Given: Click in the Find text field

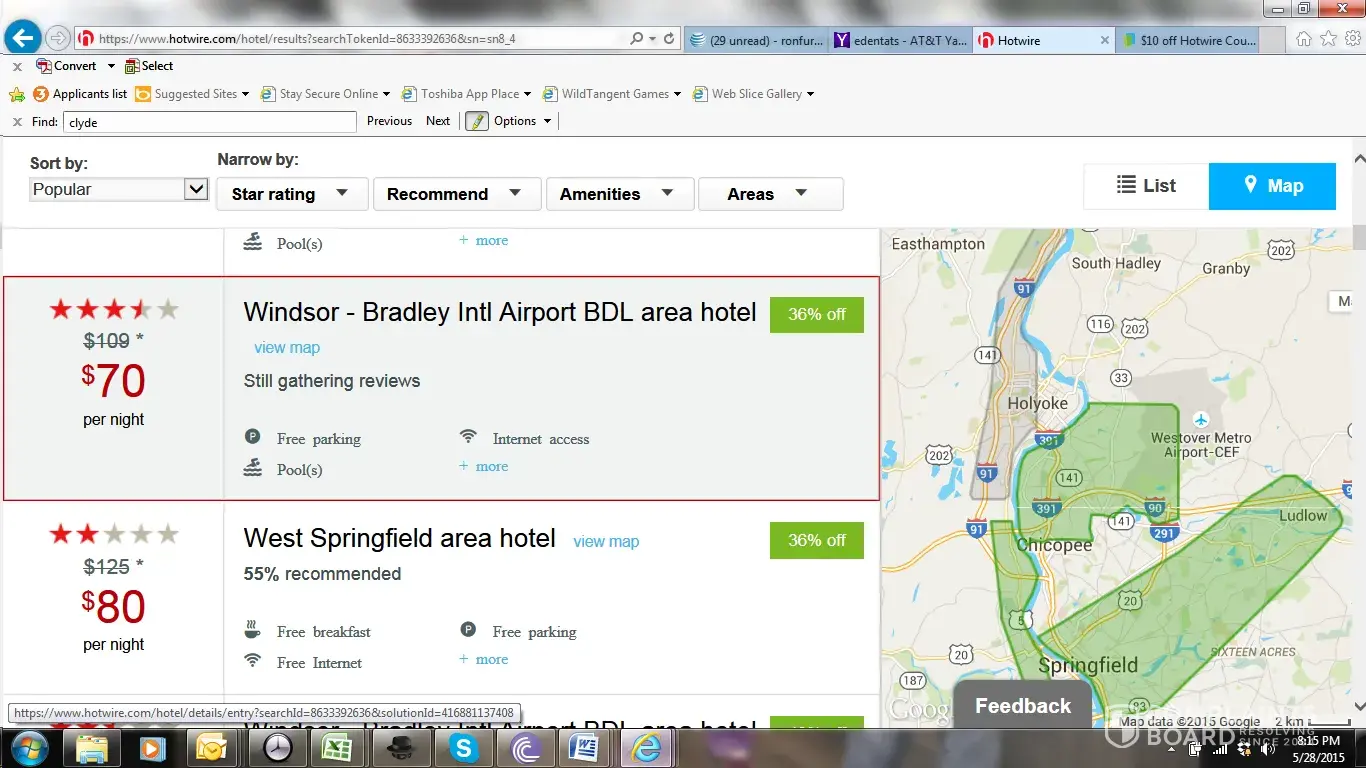Looking at the screenshot, I should click(209, 122).
